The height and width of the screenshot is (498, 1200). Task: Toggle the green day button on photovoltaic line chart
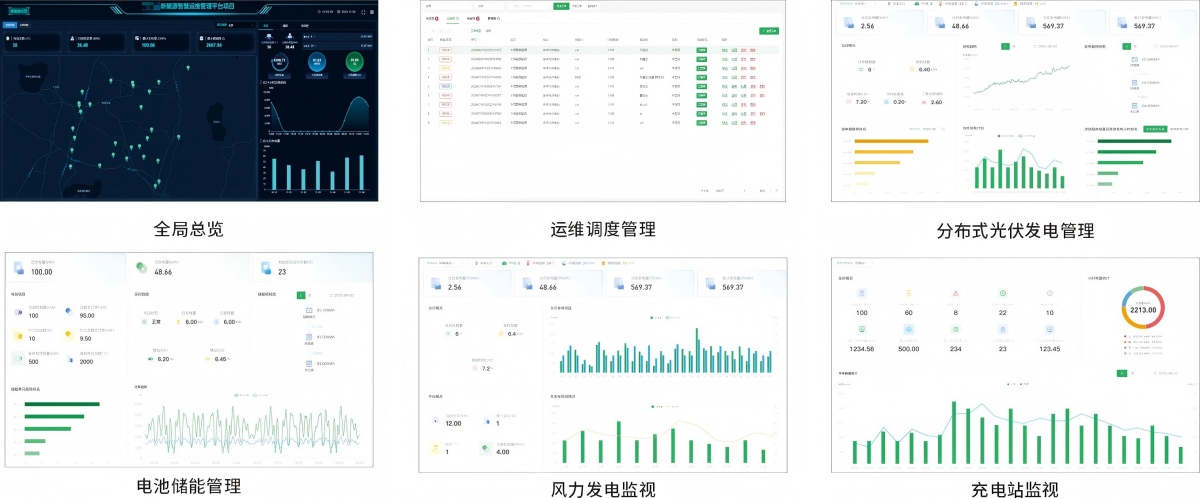coord(1003,46)
